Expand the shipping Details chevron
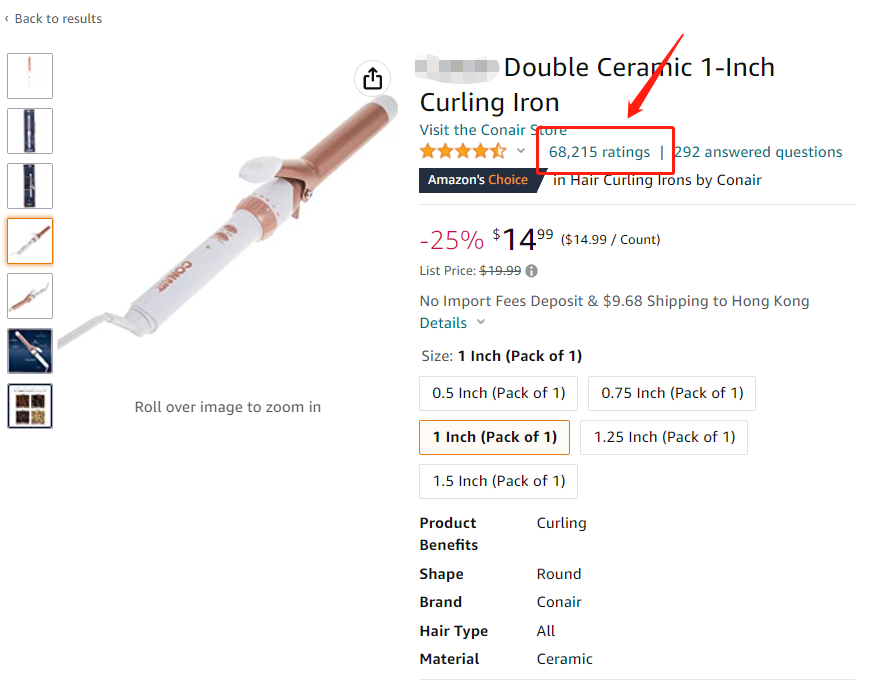 tap(481, 322)
